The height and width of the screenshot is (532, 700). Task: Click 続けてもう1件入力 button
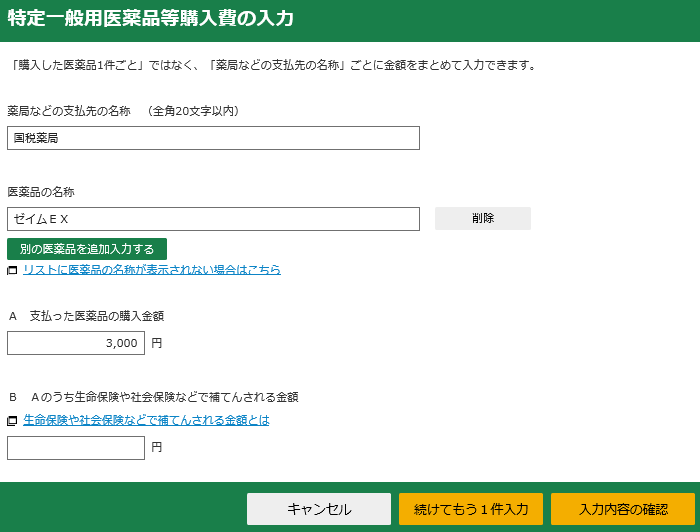click(471, 509)
